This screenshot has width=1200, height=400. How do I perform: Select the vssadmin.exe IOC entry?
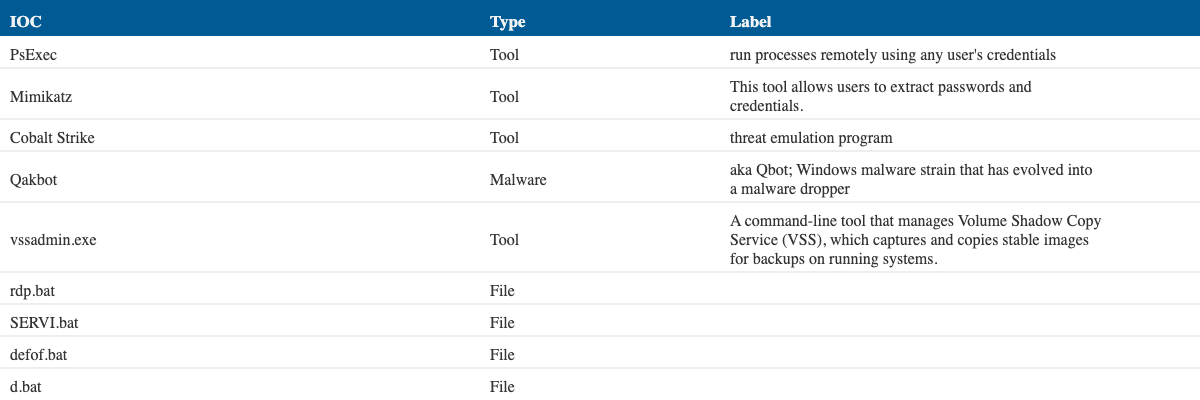pos(53,241)
